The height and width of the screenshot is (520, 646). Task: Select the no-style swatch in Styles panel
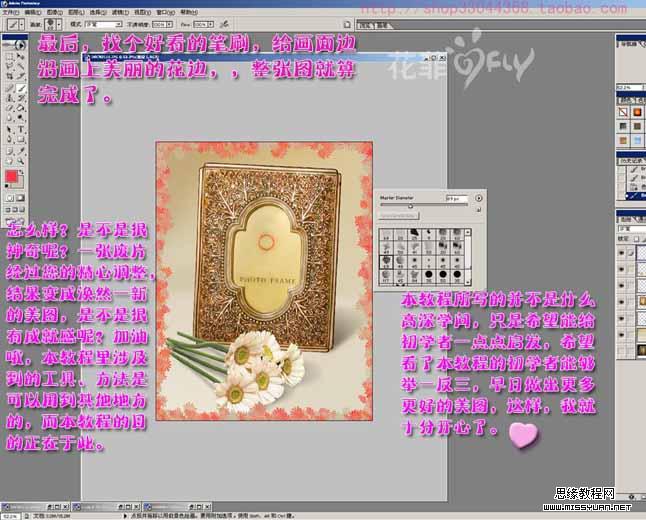coord(623,112)
